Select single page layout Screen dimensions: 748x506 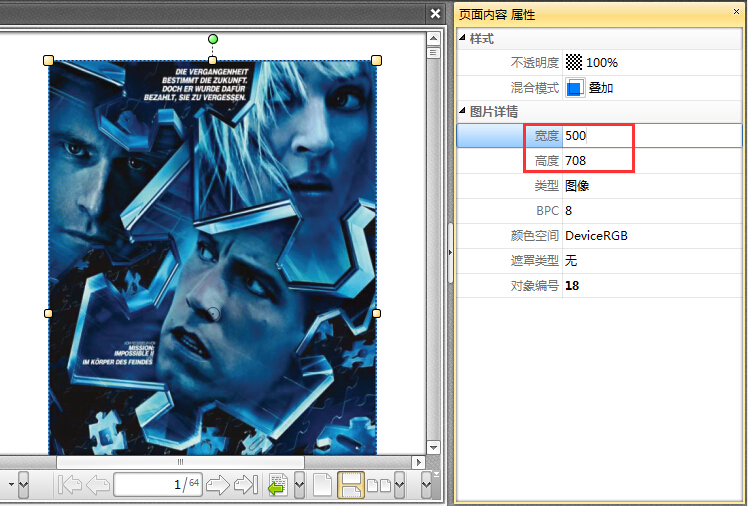point(323,485)
